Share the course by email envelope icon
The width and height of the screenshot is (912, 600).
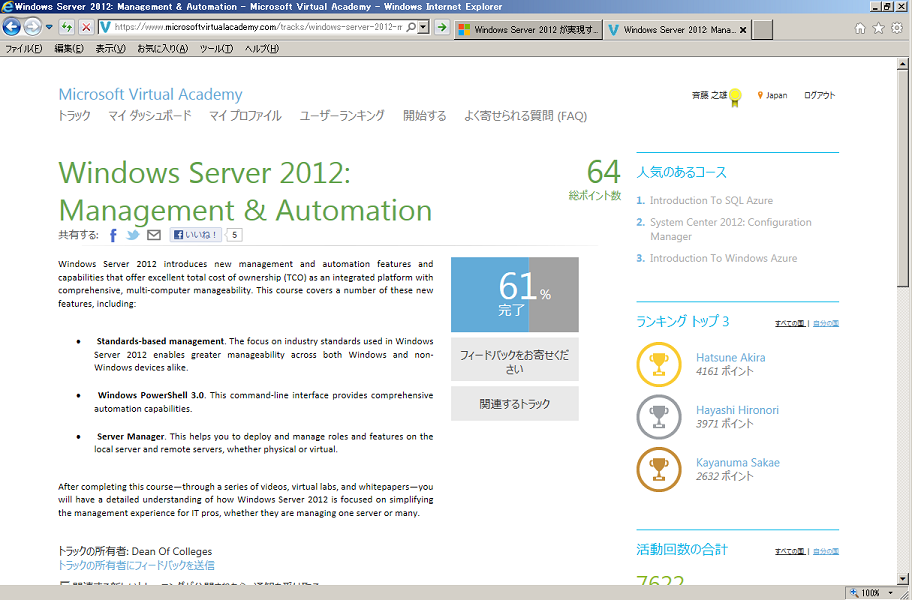(x=153, y=236)
